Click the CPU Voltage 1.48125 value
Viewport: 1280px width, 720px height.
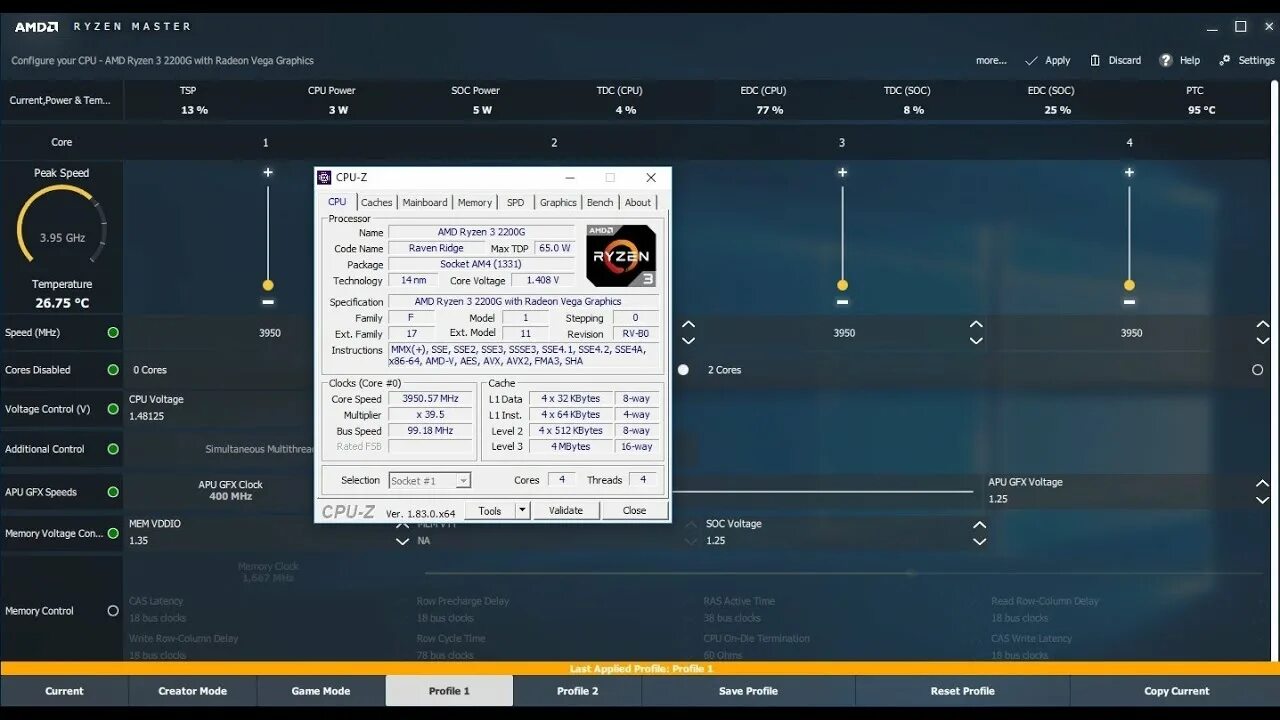(147, 416)
